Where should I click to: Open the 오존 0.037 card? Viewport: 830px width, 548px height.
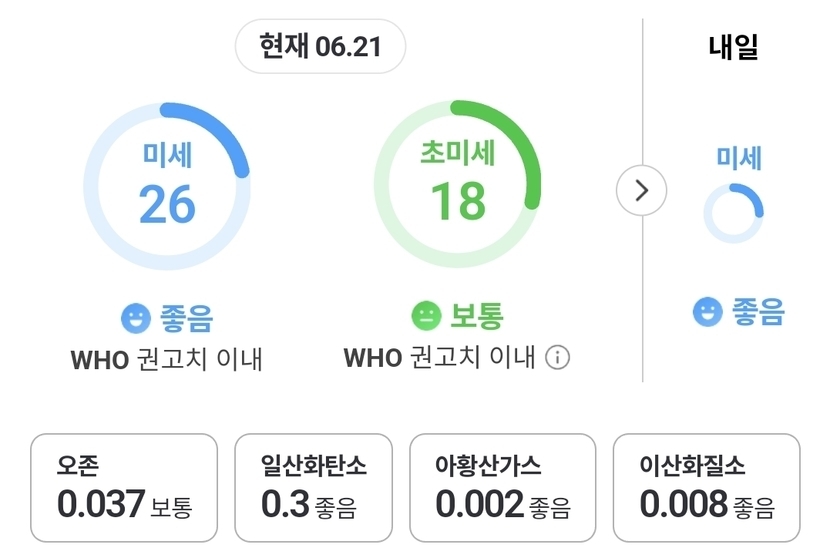pyautogui.click(x=124, y=488)
